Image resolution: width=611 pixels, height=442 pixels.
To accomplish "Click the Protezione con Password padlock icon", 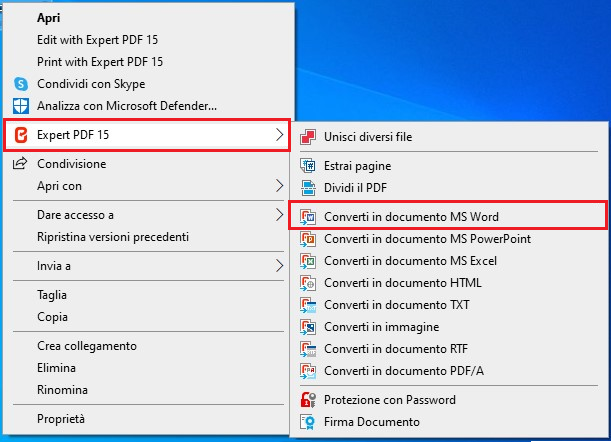I will point(308,400).
